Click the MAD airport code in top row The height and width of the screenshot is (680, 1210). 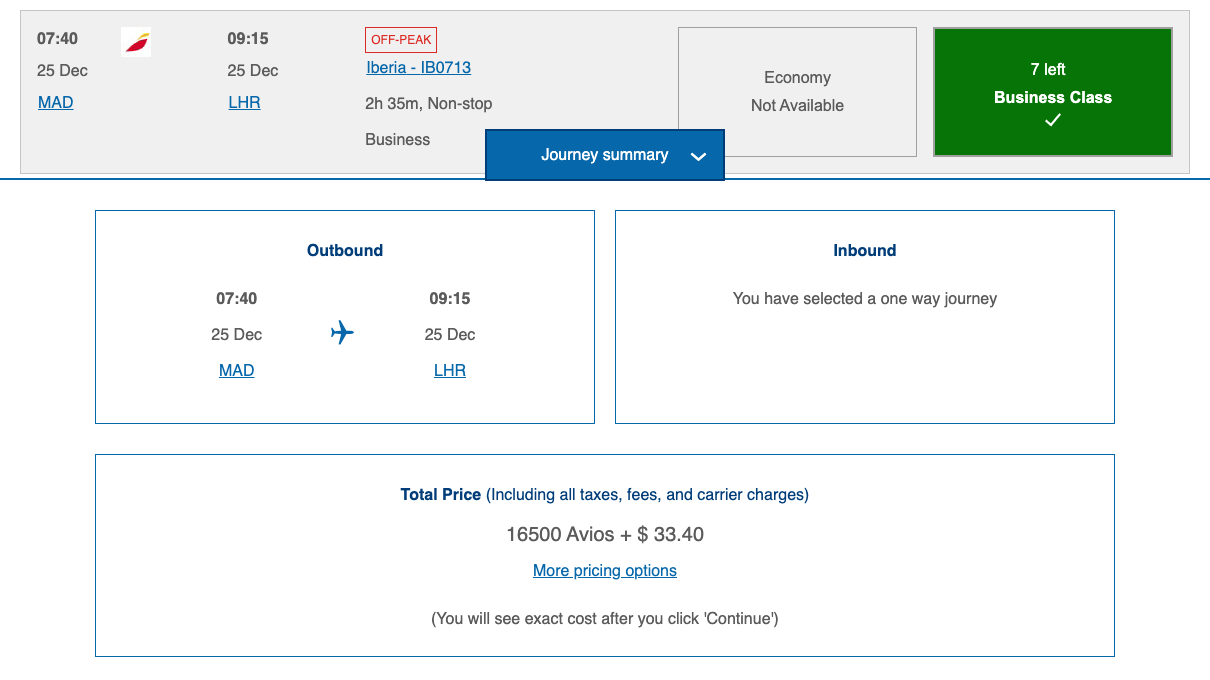click(x=55, y=102)
